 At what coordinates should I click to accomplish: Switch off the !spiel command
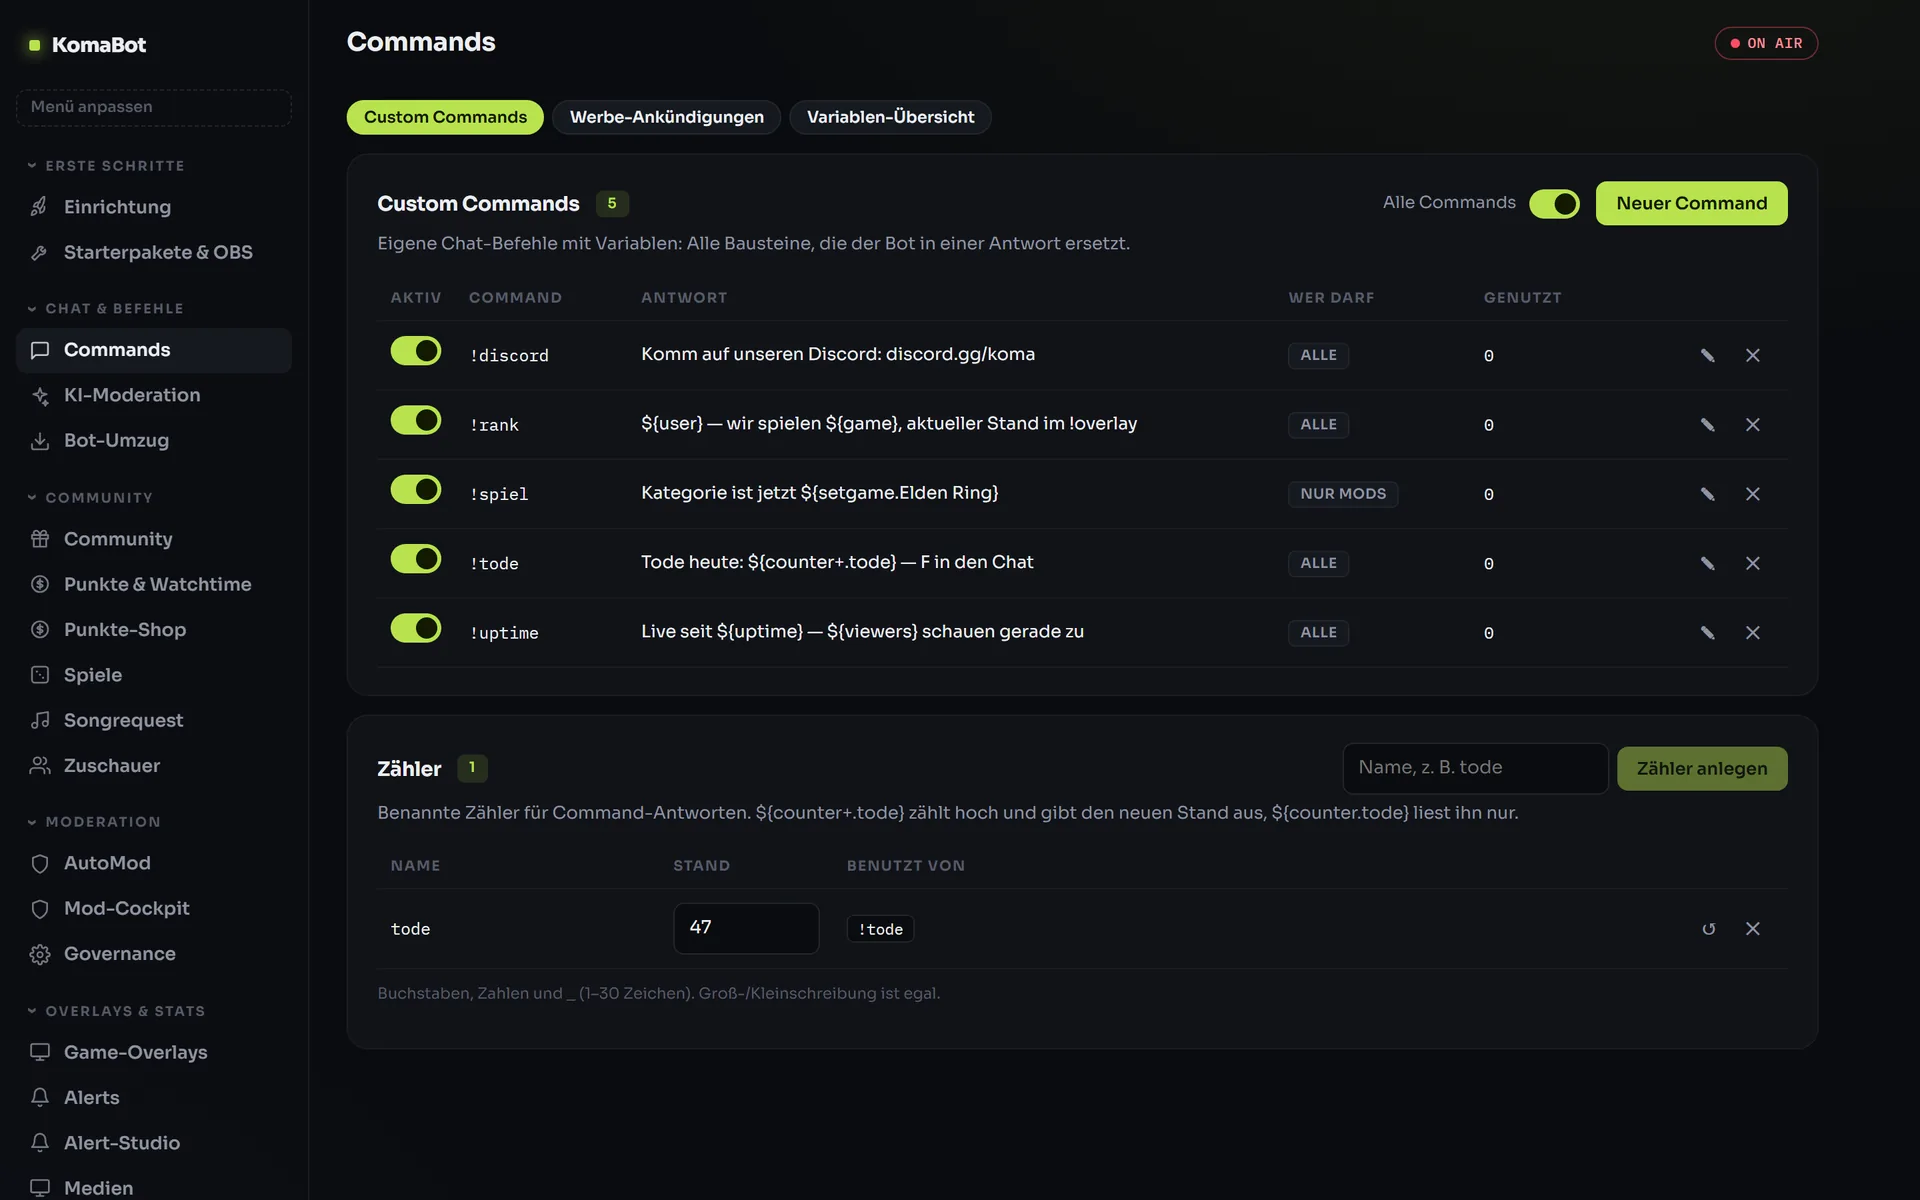416,490
